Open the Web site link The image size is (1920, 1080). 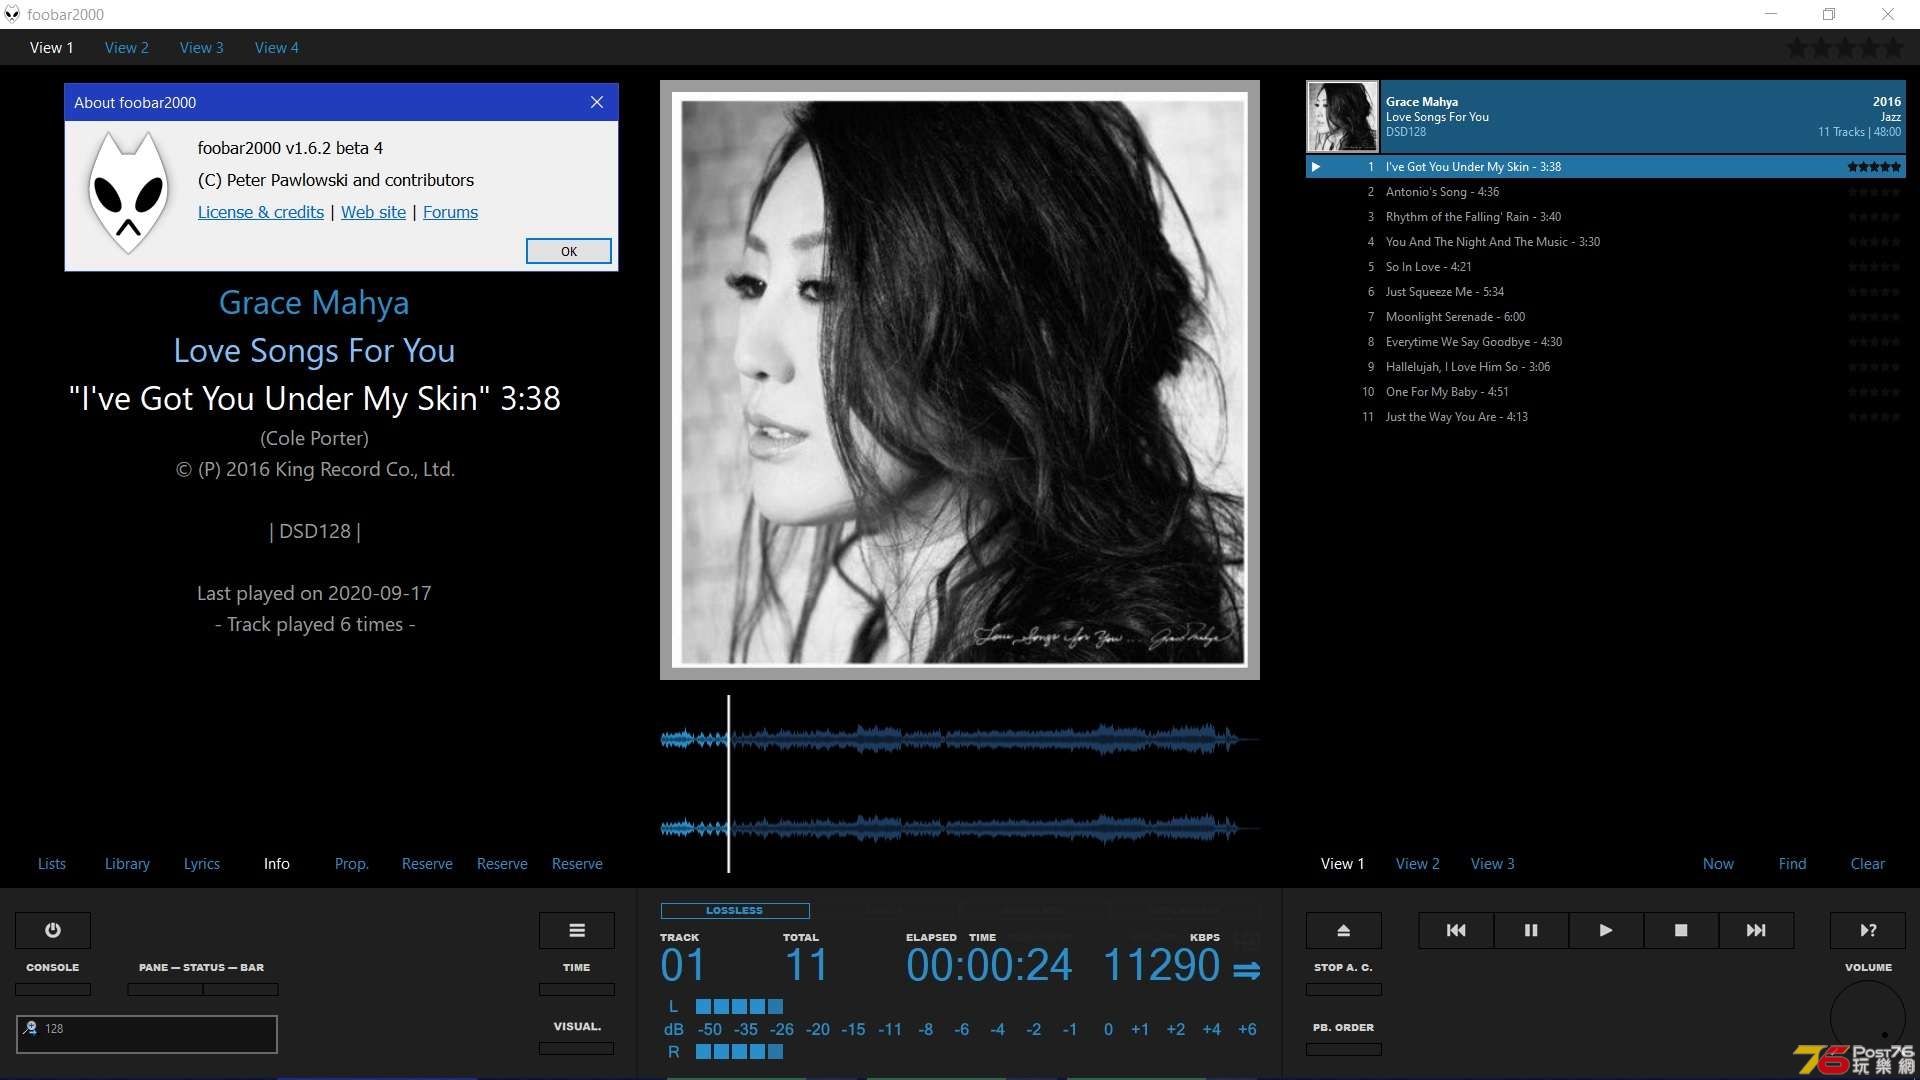coord(374,212)
